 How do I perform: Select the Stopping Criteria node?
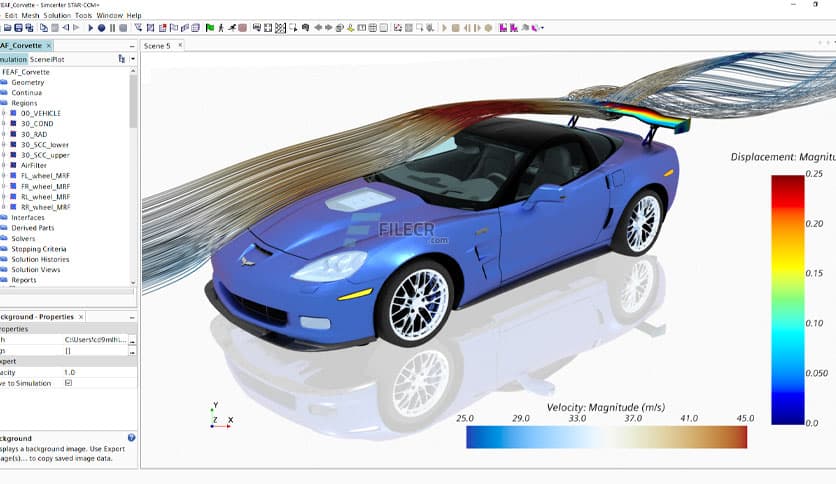point(39,249)
